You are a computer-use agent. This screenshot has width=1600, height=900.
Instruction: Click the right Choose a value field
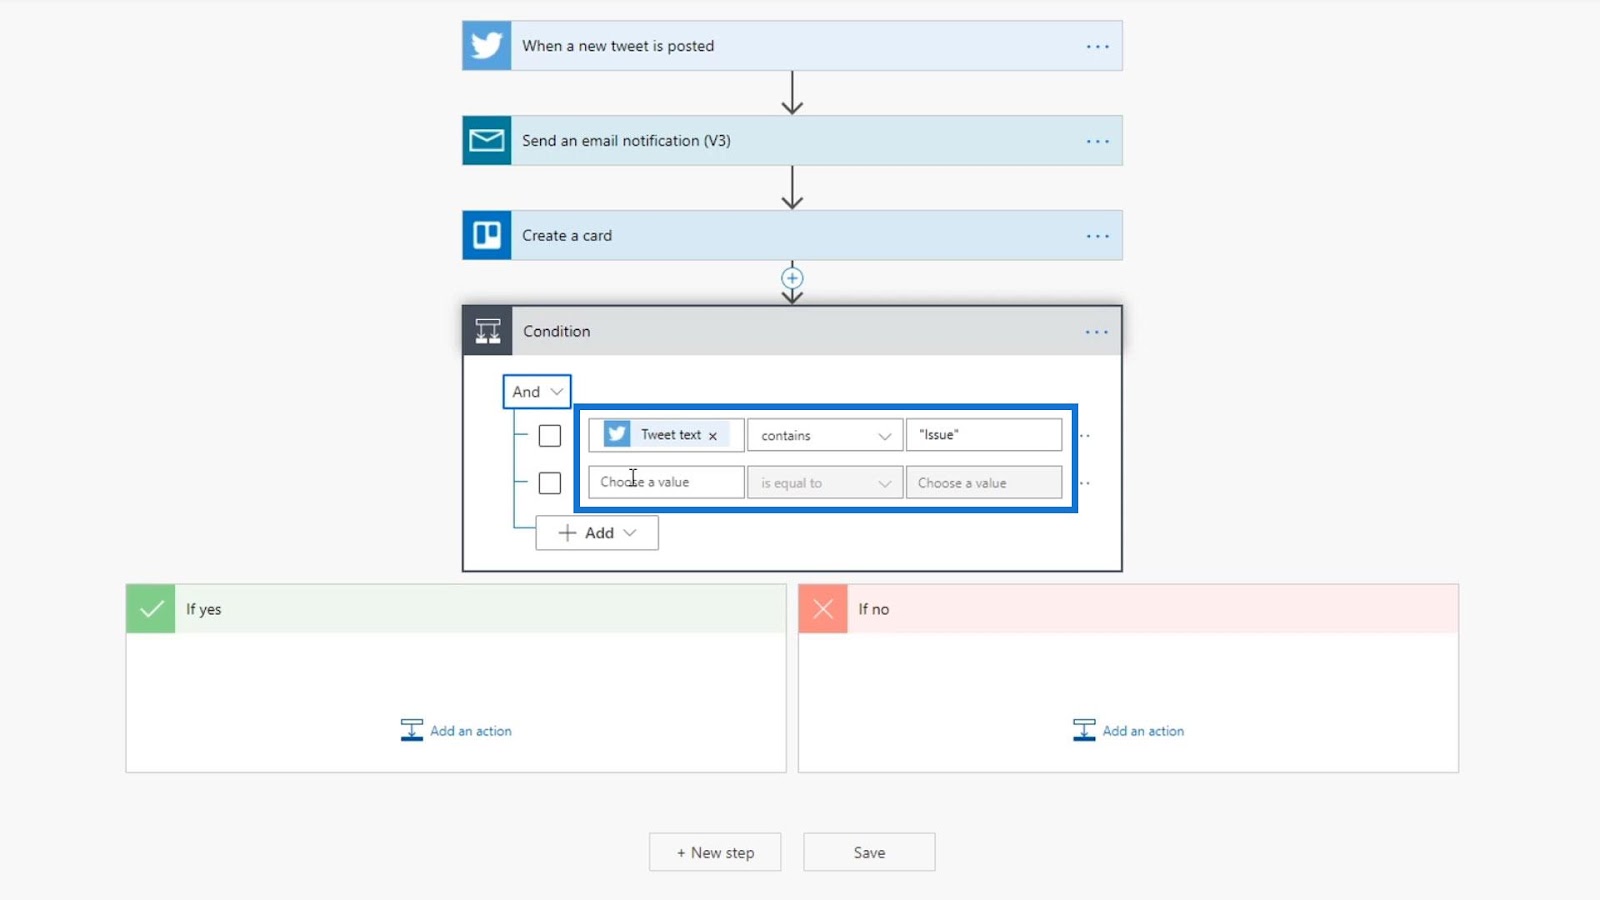pyautogui.click(x=984, y=483)
